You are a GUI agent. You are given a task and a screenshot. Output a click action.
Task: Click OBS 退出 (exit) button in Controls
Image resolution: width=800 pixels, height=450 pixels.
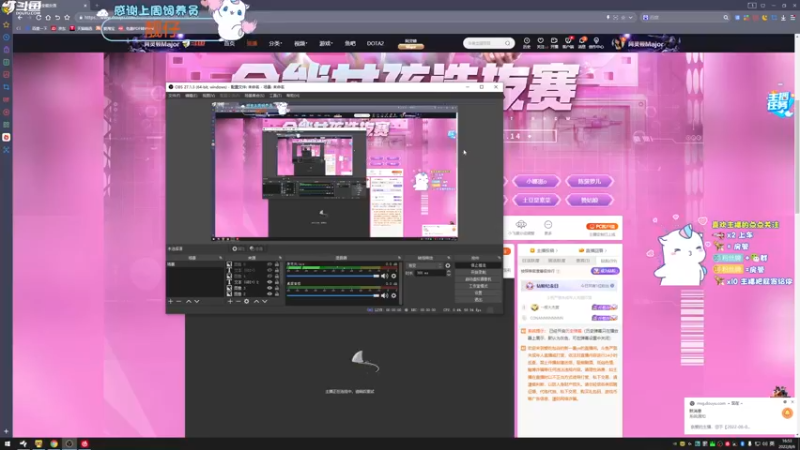point(478,299)
